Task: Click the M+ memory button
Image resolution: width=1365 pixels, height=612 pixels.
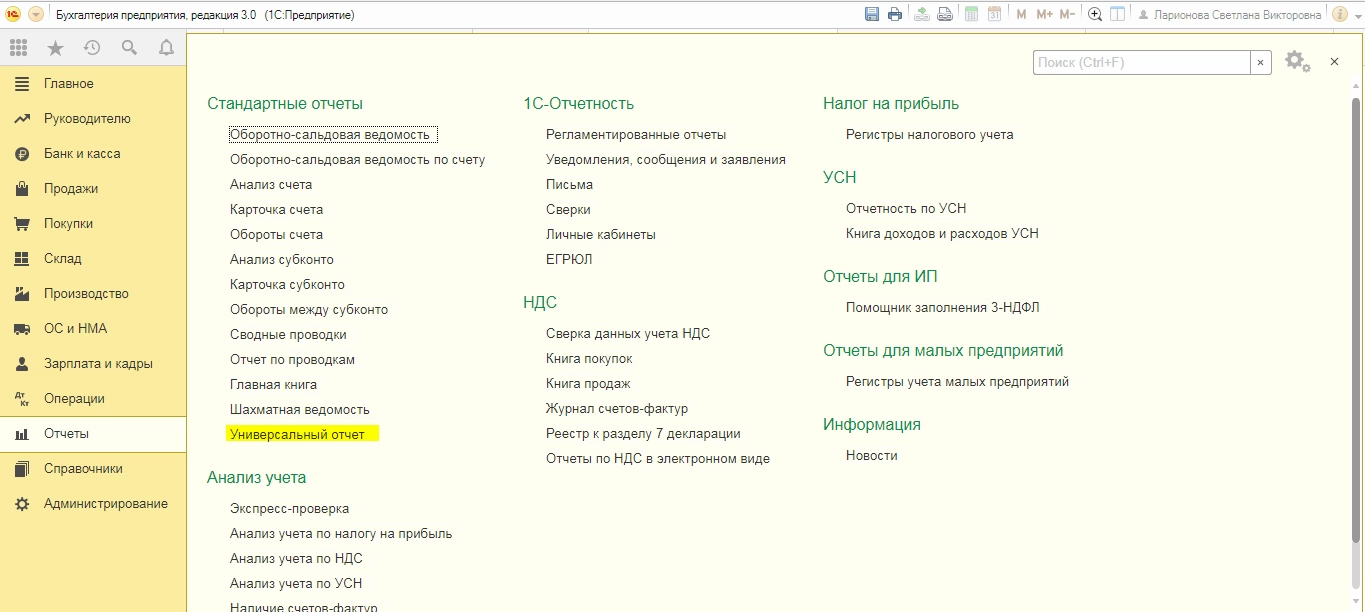Action: [x=1045, y=14]
